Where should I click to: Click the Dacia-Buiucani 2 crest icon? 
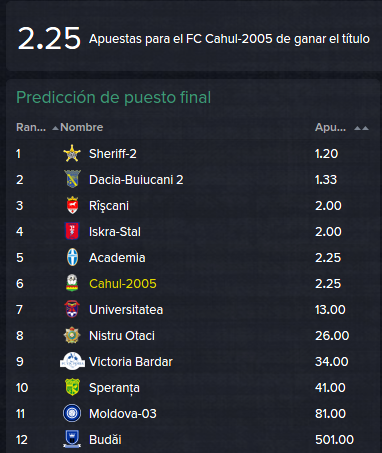pyautogui.click(x=72, y=179)
